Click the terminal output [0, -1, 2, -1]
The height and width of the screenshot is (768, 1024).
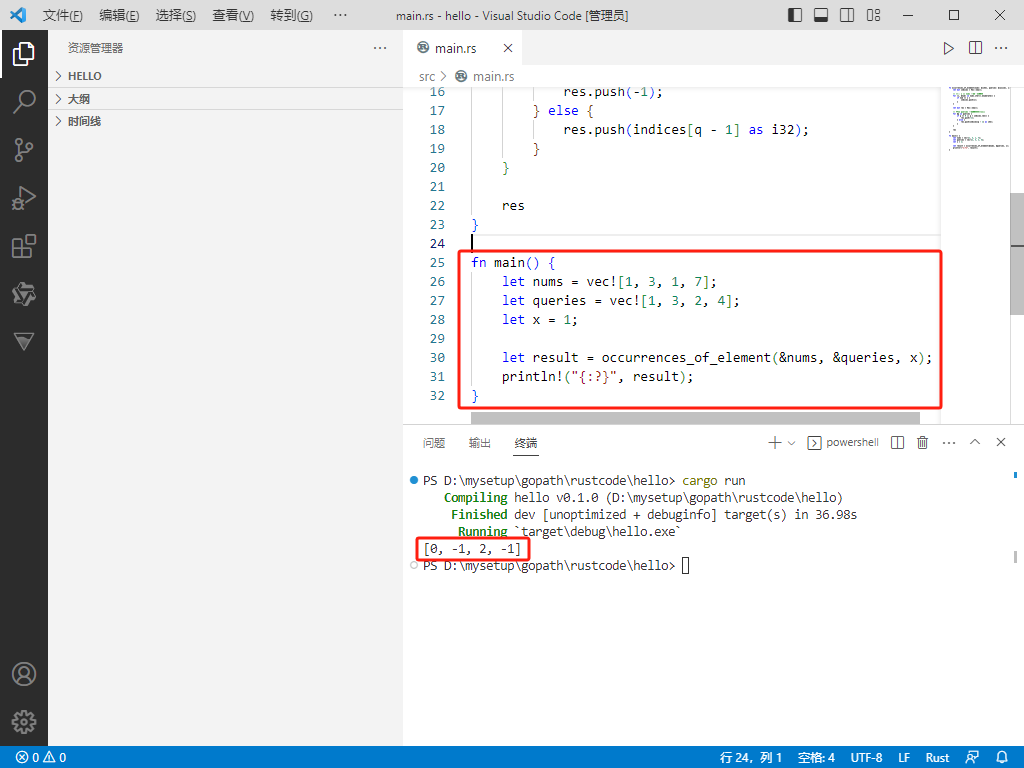[472, 549]
